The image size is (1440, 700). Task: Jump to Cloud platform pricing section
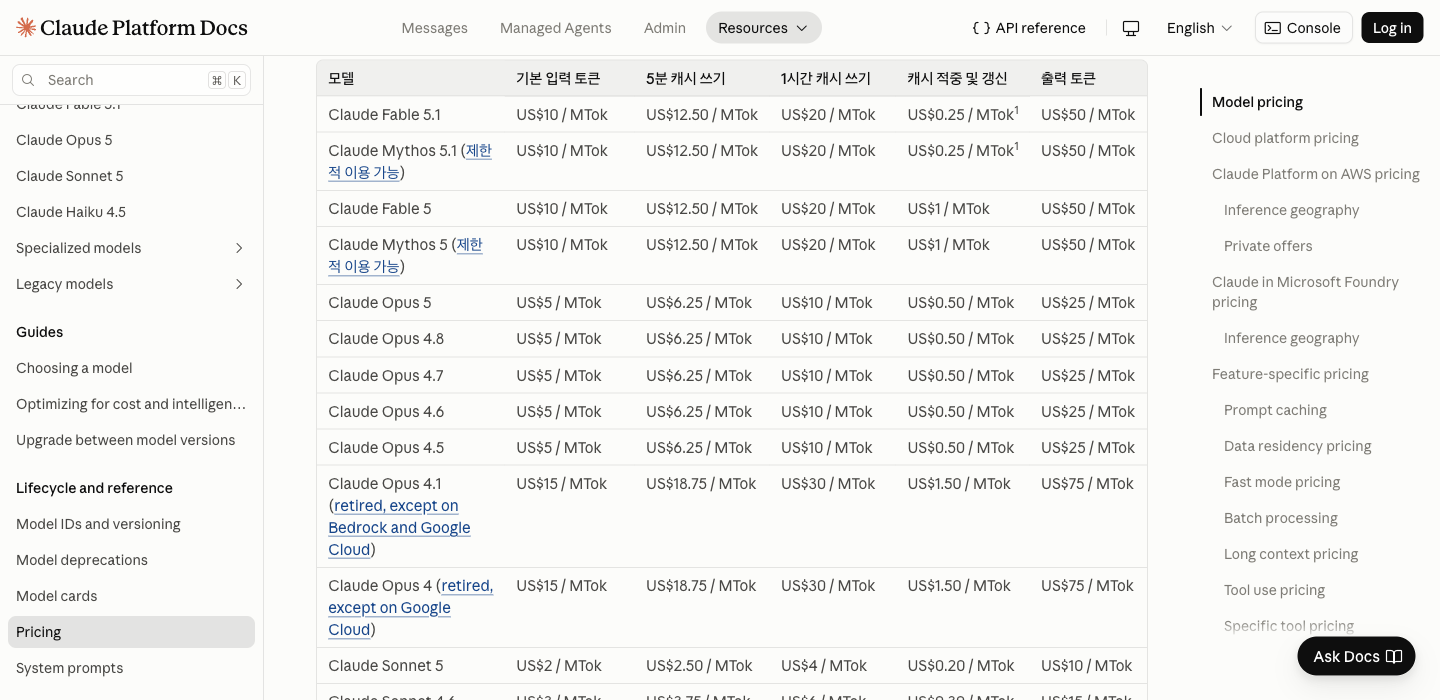coord(1285,138)
